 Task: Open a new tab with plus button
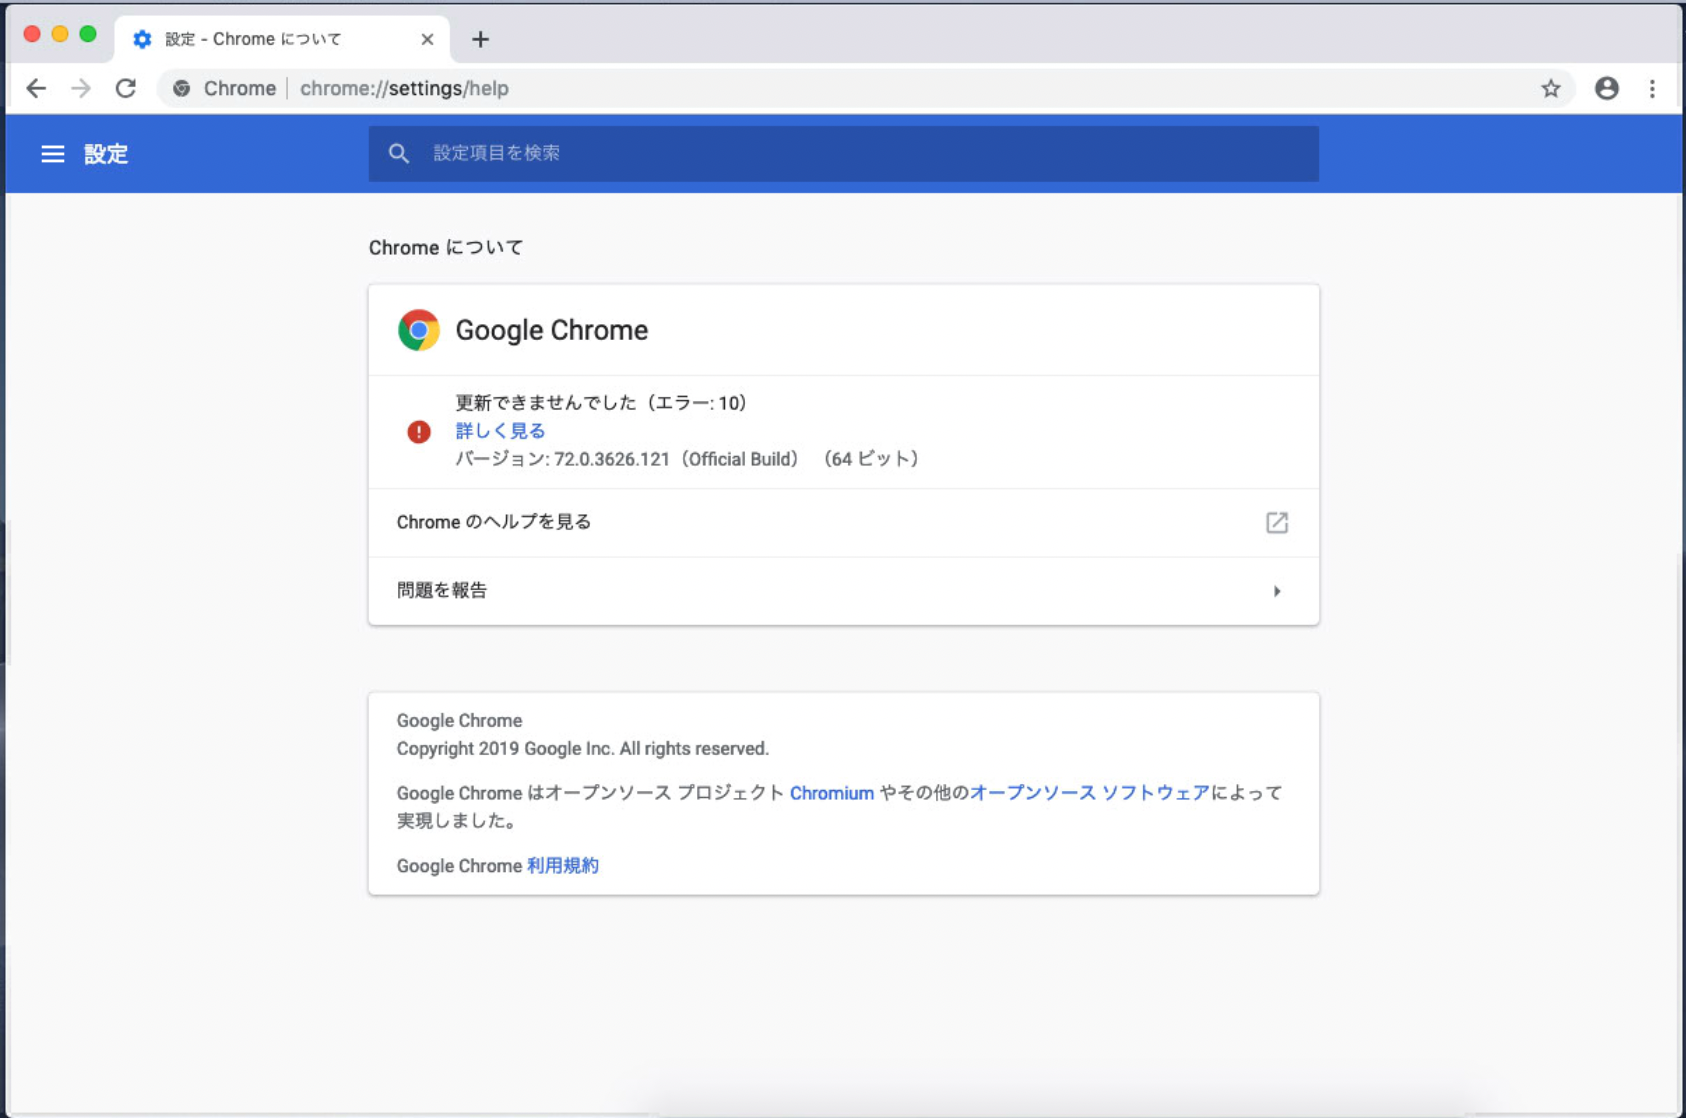point(480,39)
